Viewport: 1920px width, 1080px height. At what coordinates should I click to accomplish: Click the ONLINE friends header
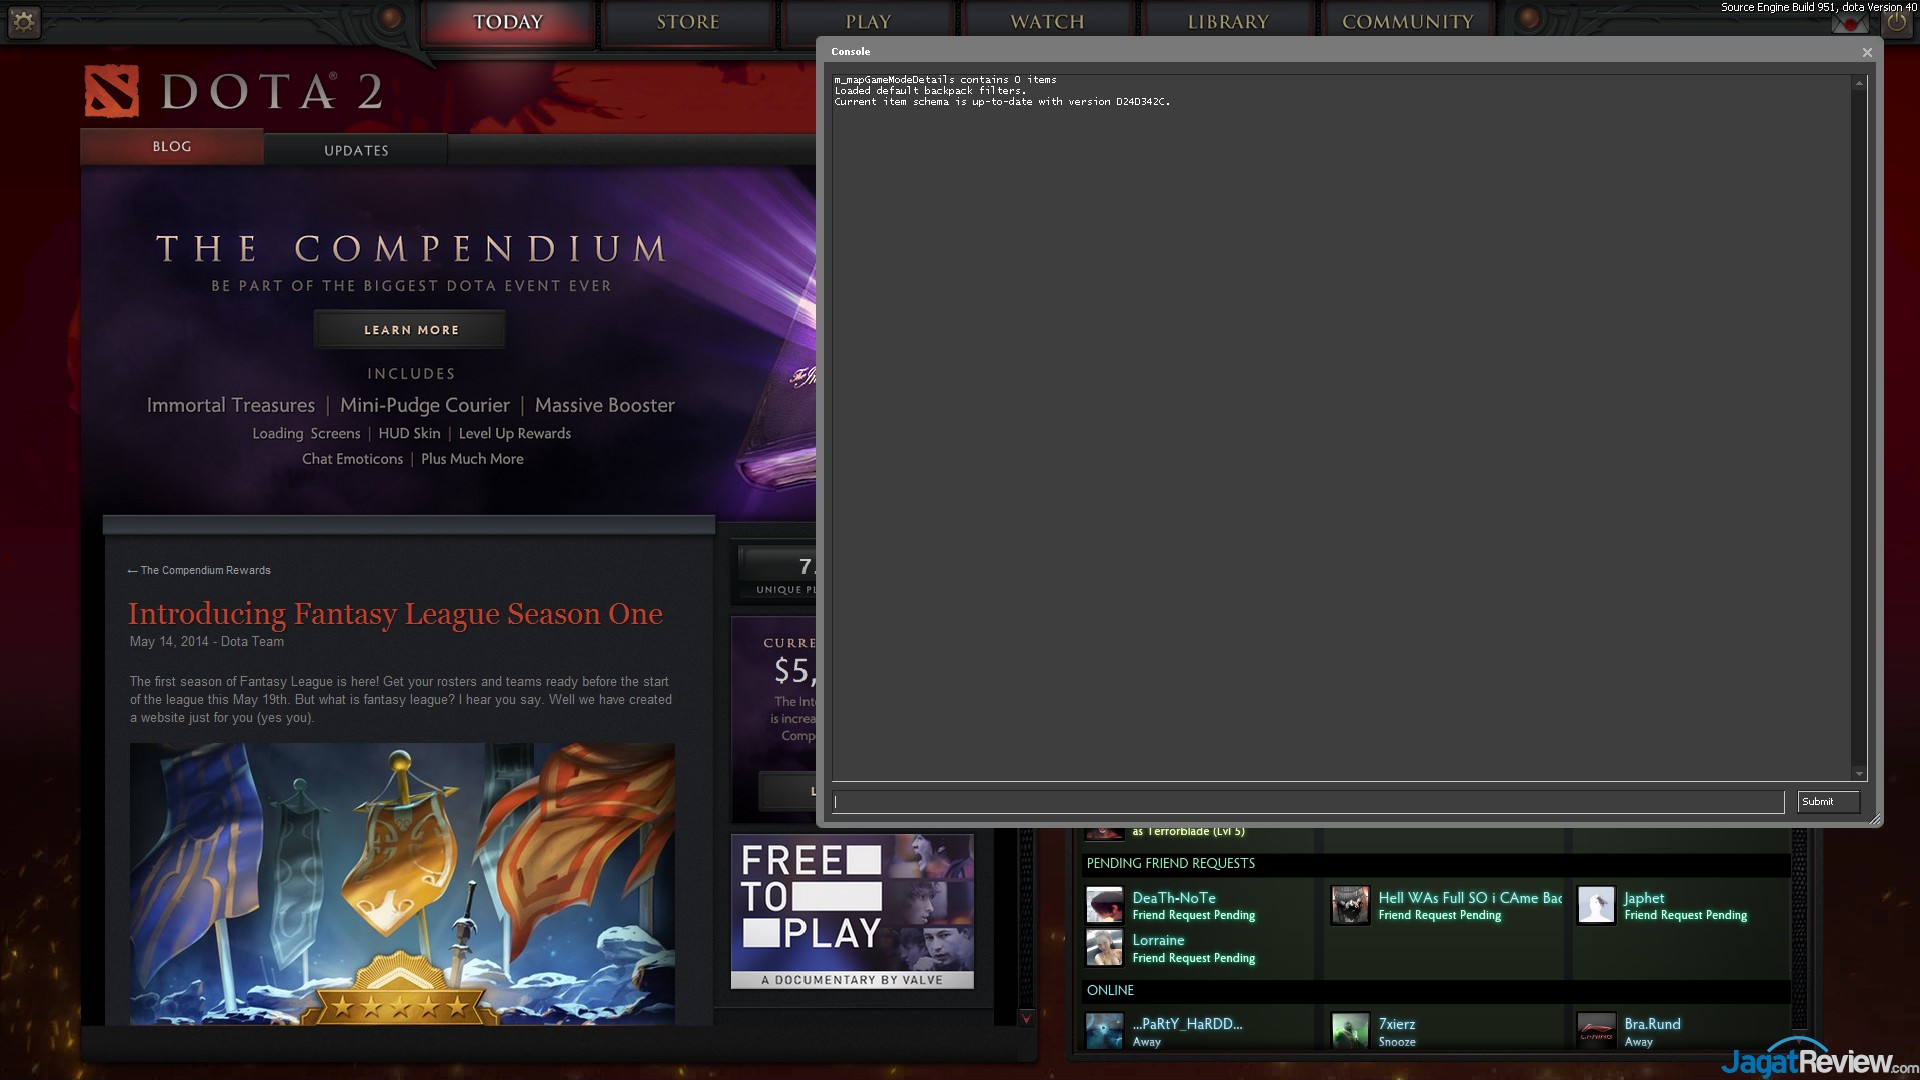click(x=1110, y=991)
